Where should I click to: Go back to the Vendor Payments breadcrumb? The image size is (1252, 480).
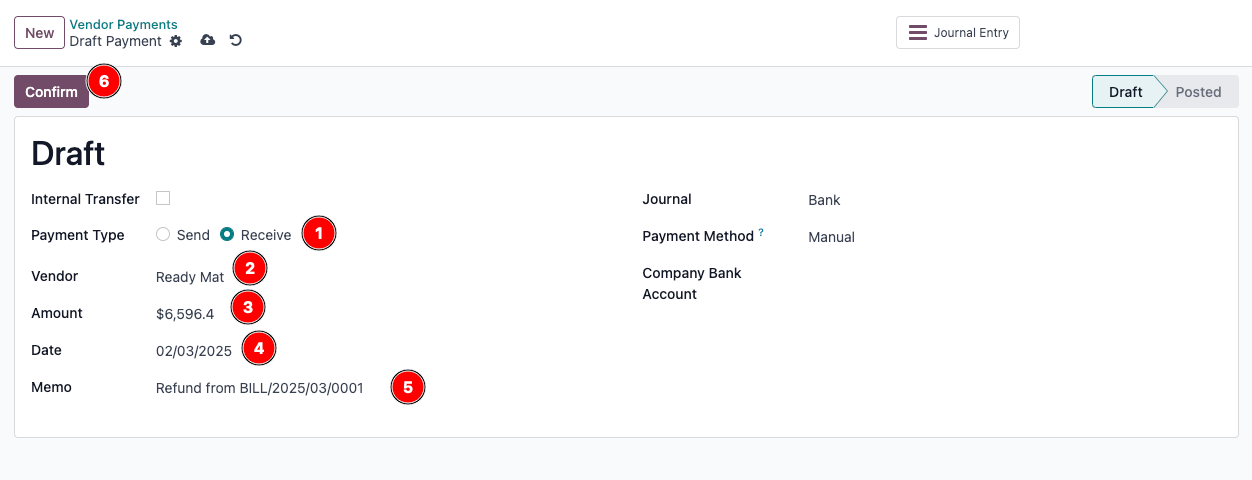123,24
